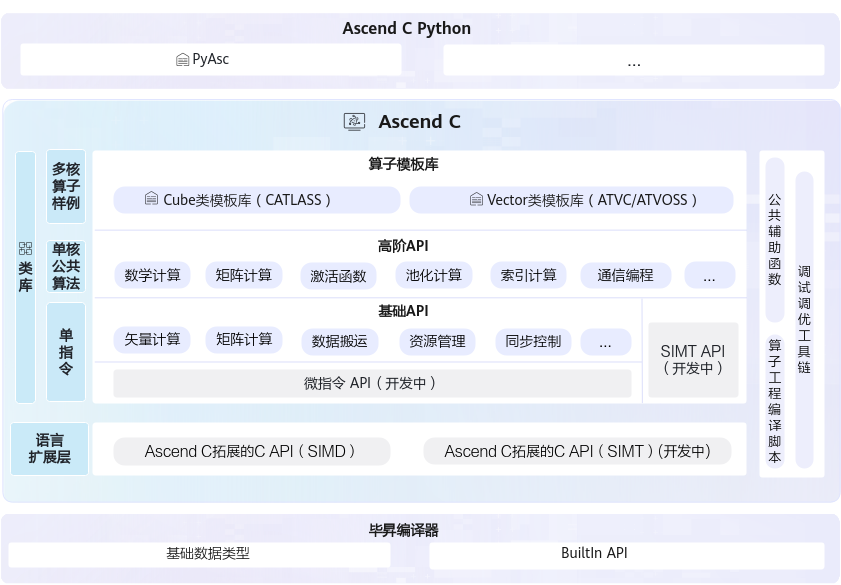841x585 pixels.
Task: Open the 激活函数 item
Action: point(338,276)
